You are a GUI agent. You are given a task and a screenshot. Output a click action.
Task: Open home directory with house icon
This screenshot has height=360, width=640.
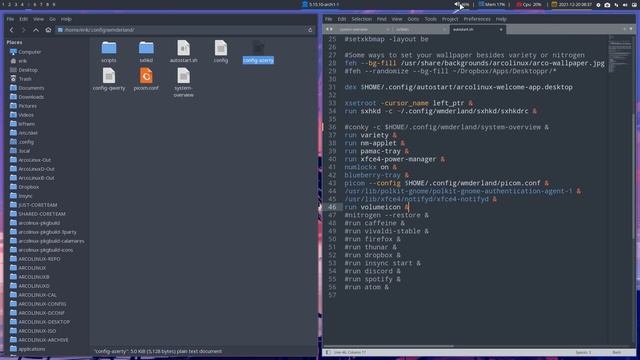[x=48, y=30]
